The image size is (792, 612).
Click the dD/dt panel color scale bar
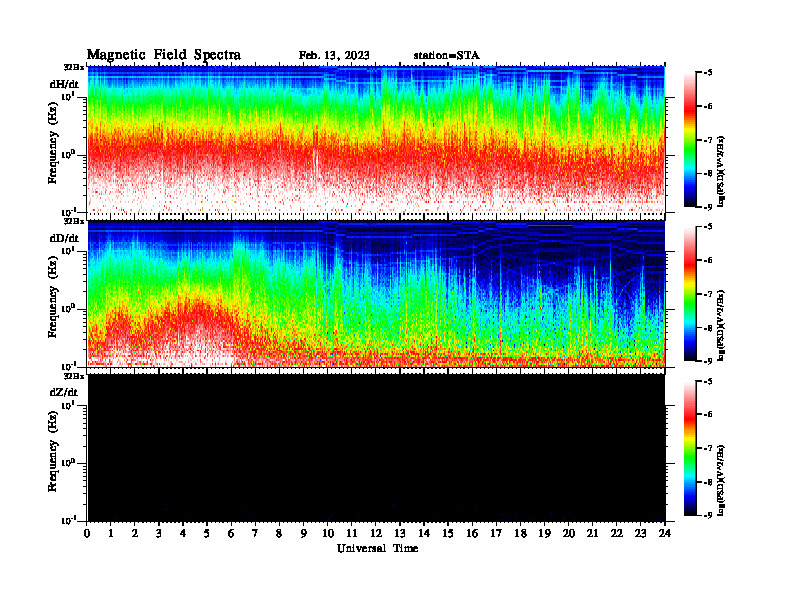coord(690,294)
